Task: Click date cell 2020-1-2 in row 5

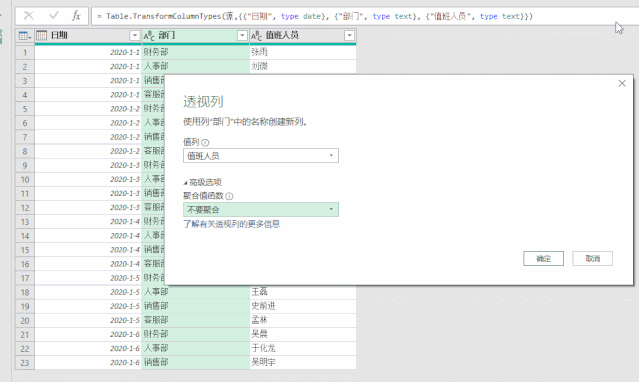Action: [x=88, y=109]
